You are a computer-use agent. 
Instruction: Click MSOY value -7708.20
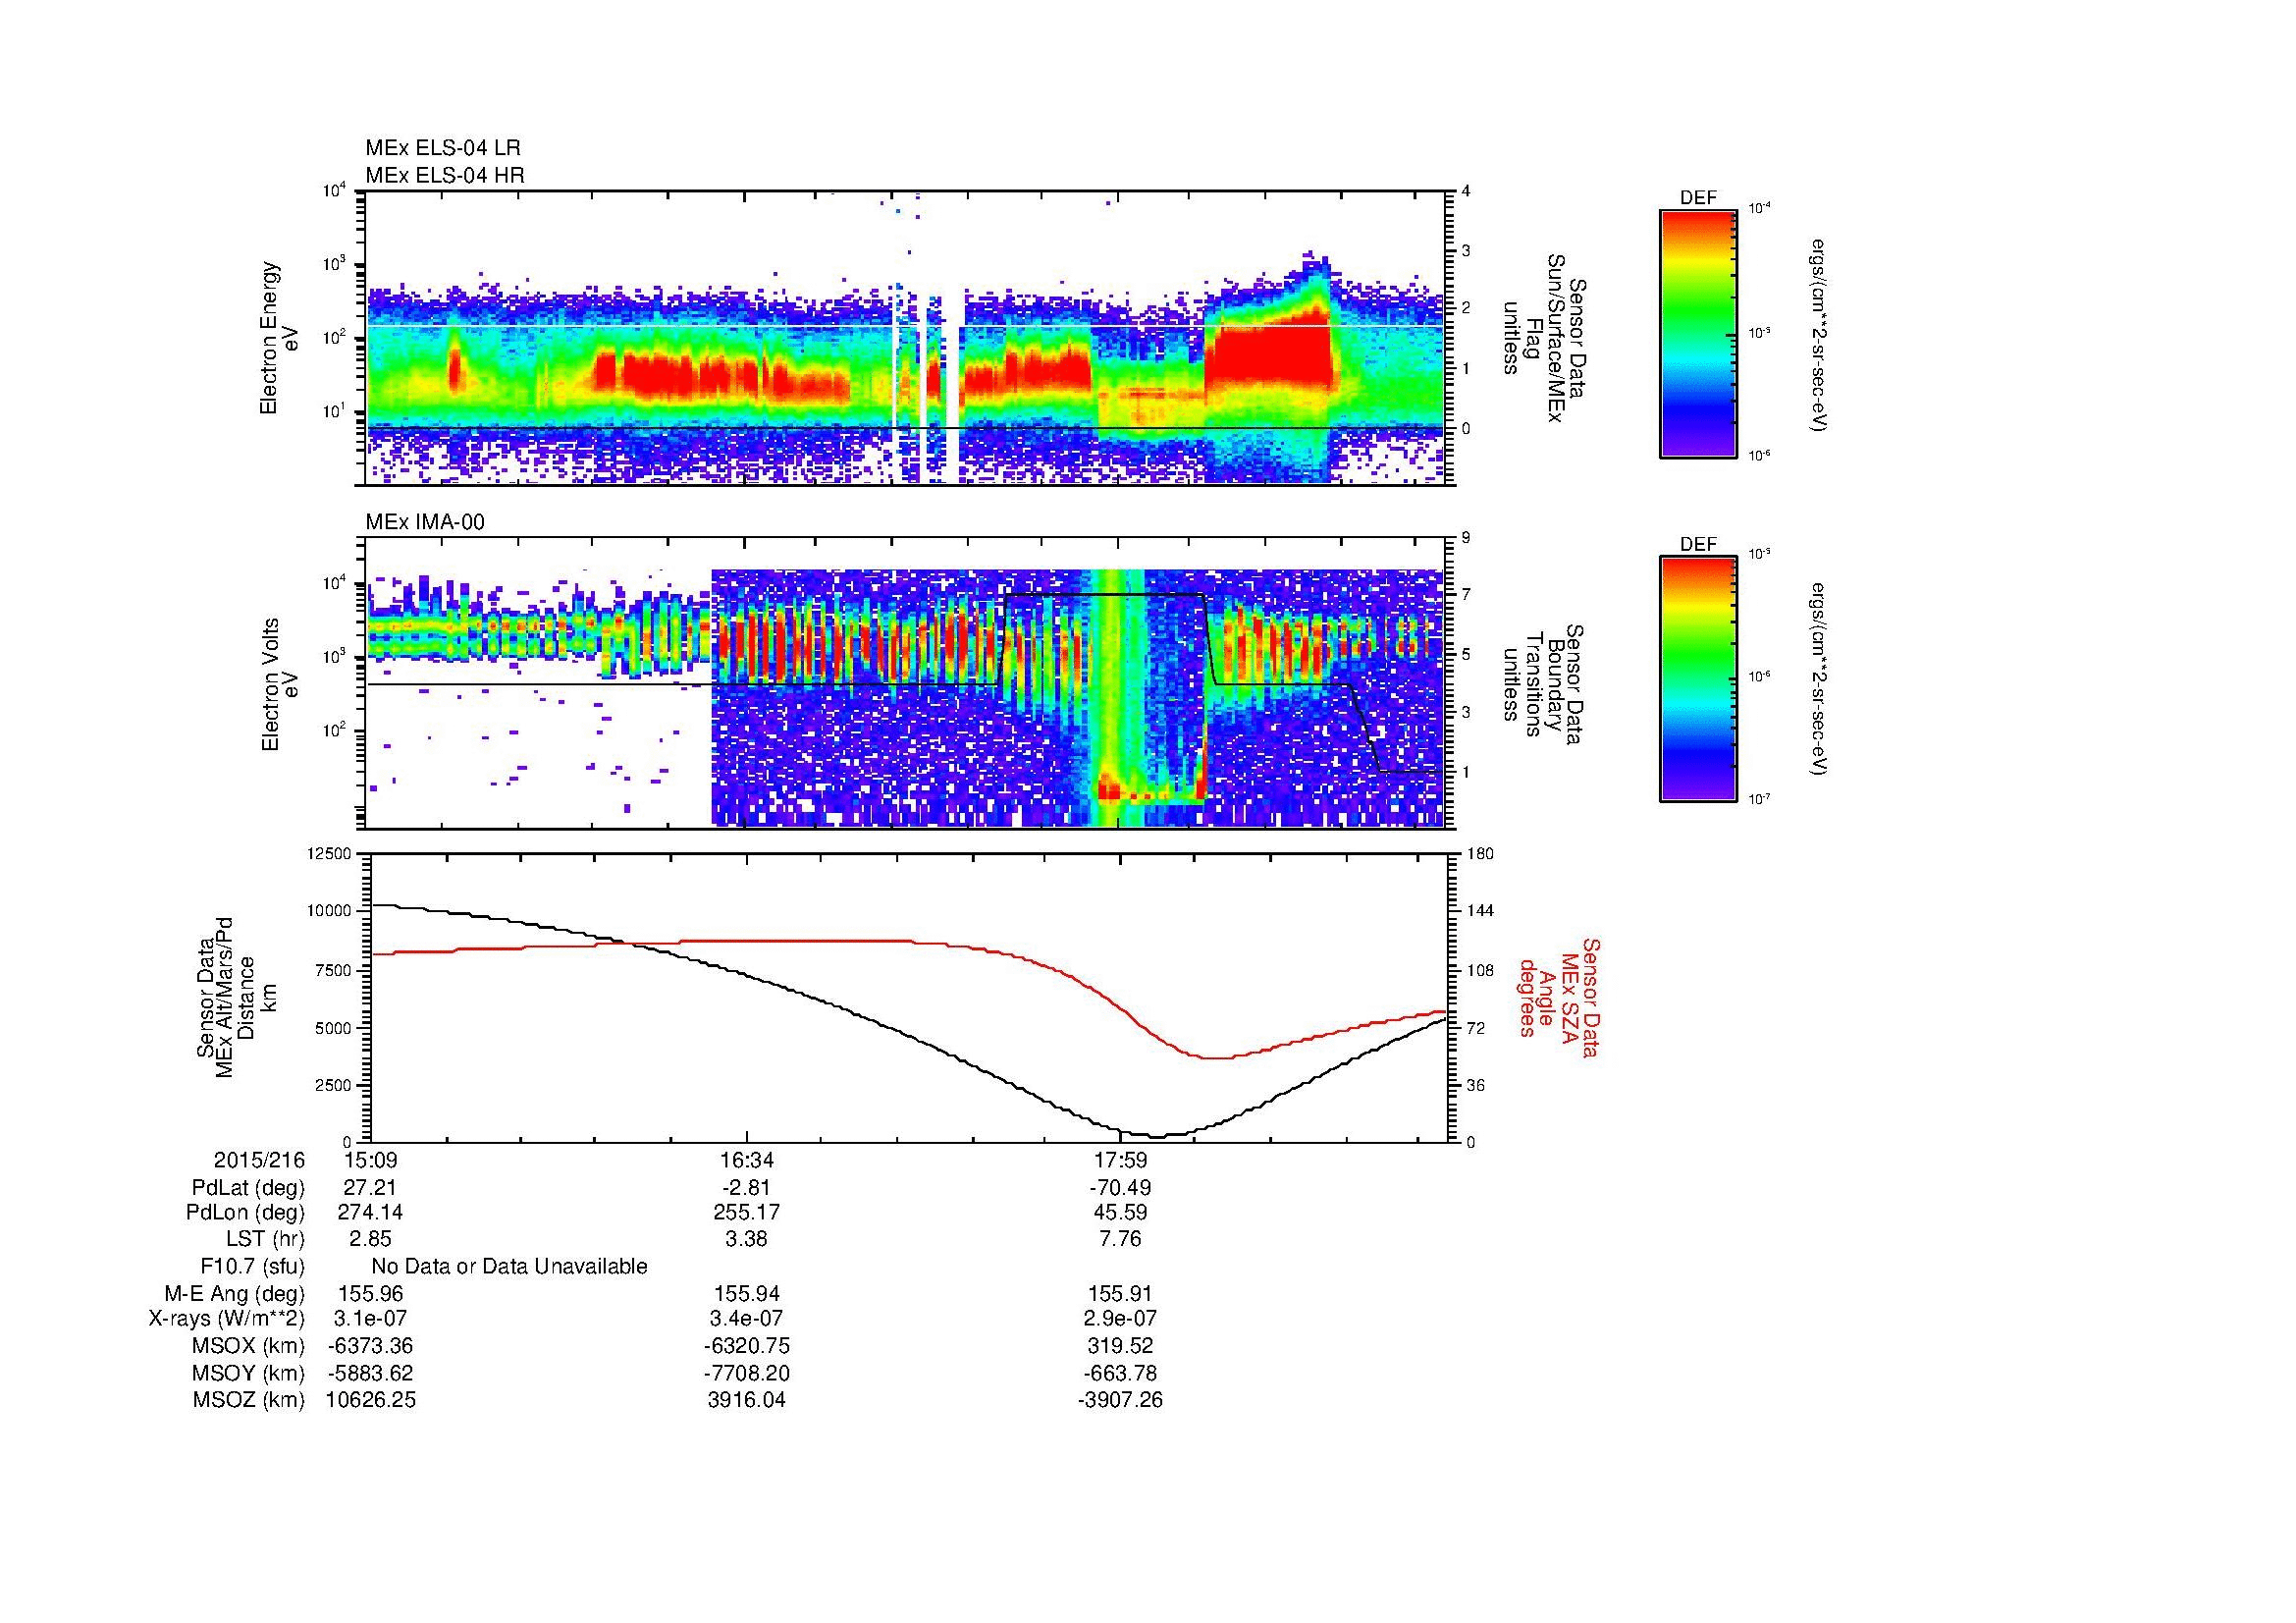point(746,1373)
